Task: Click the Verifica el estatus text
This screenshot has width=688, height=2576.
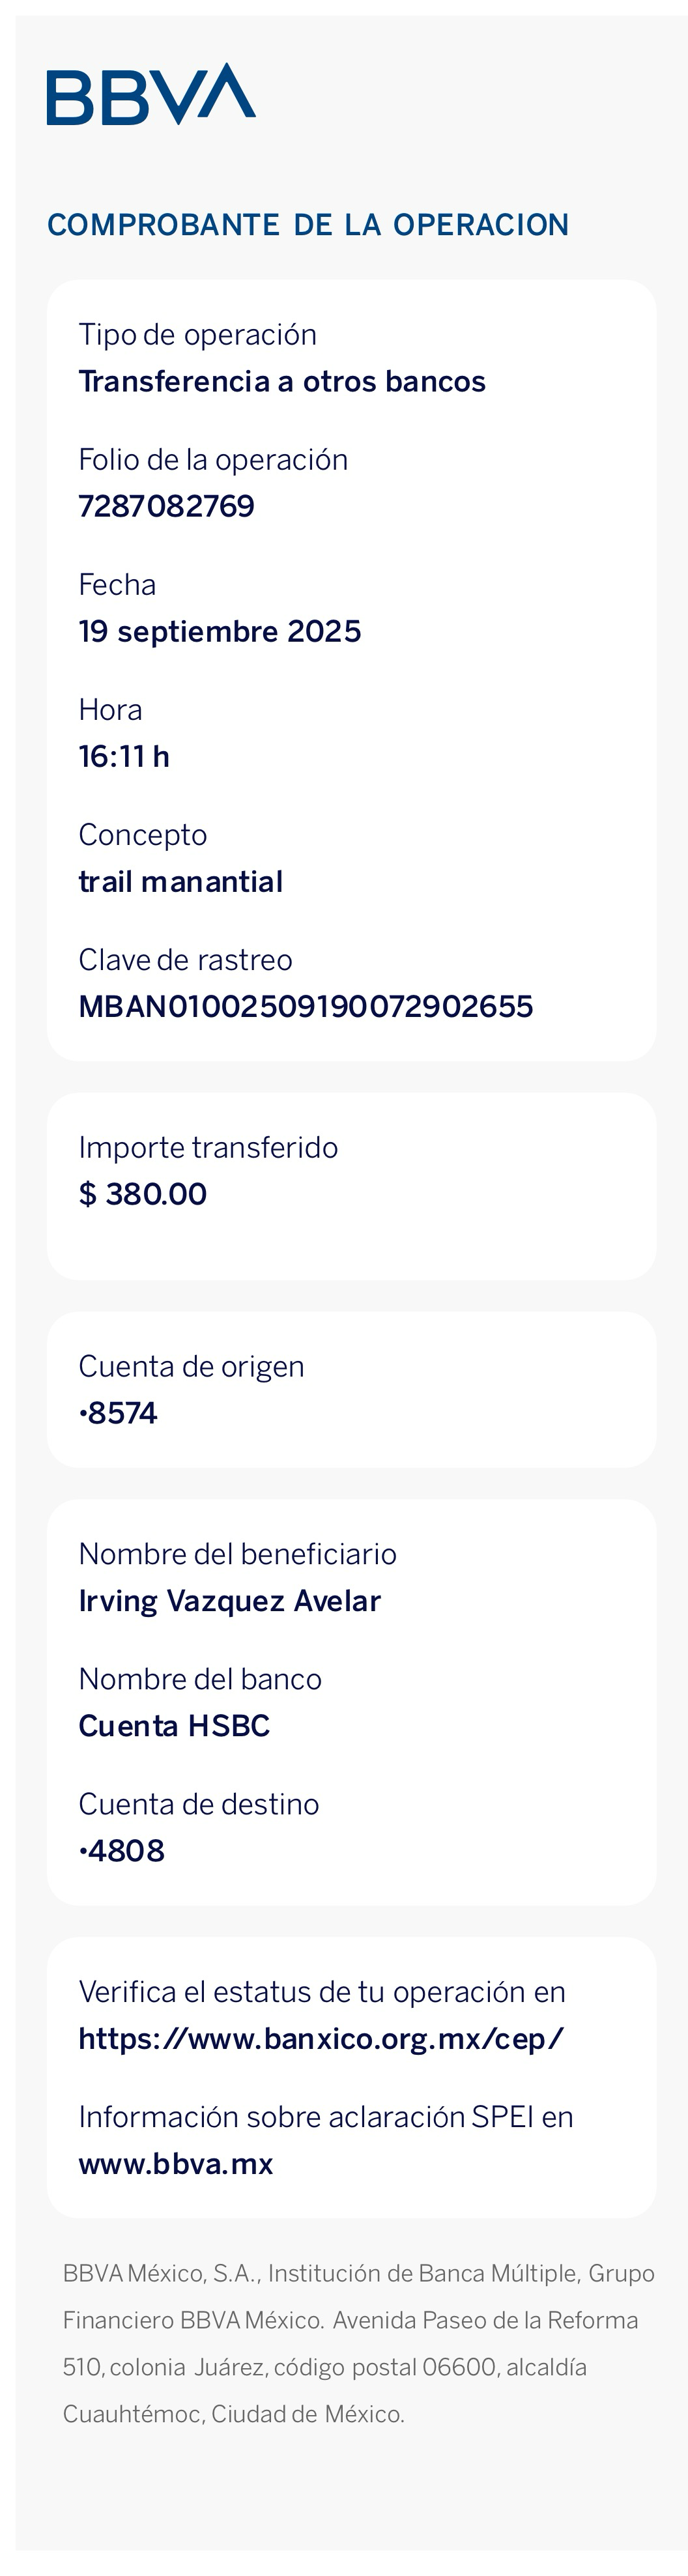Action: pyautogui.click(x=322, y=1991)
